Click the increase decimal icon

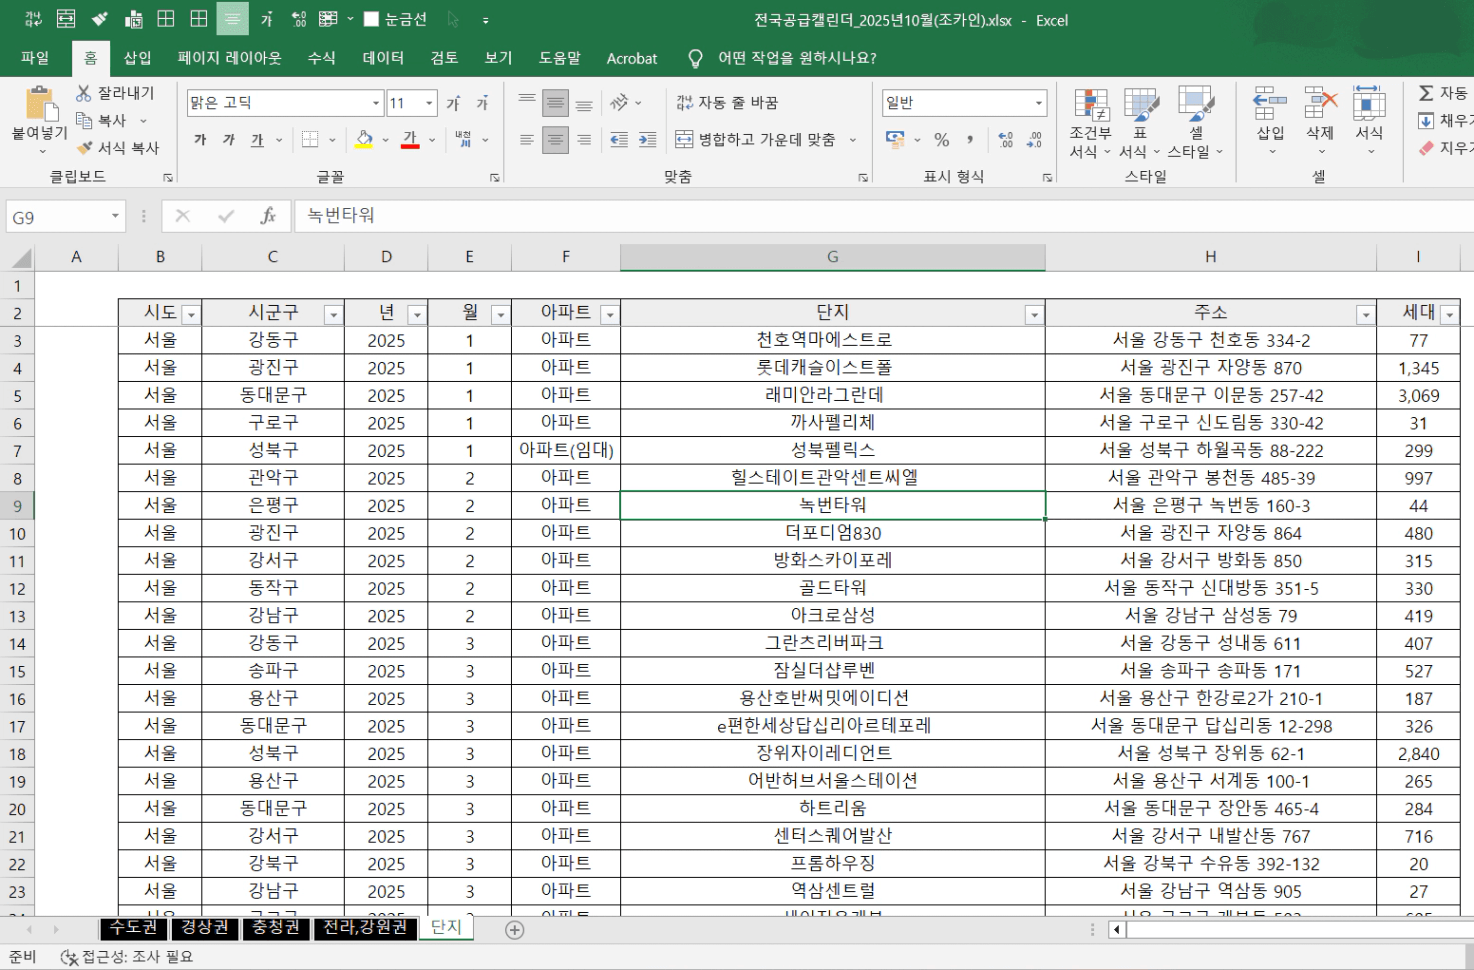tap(1005, 140)
